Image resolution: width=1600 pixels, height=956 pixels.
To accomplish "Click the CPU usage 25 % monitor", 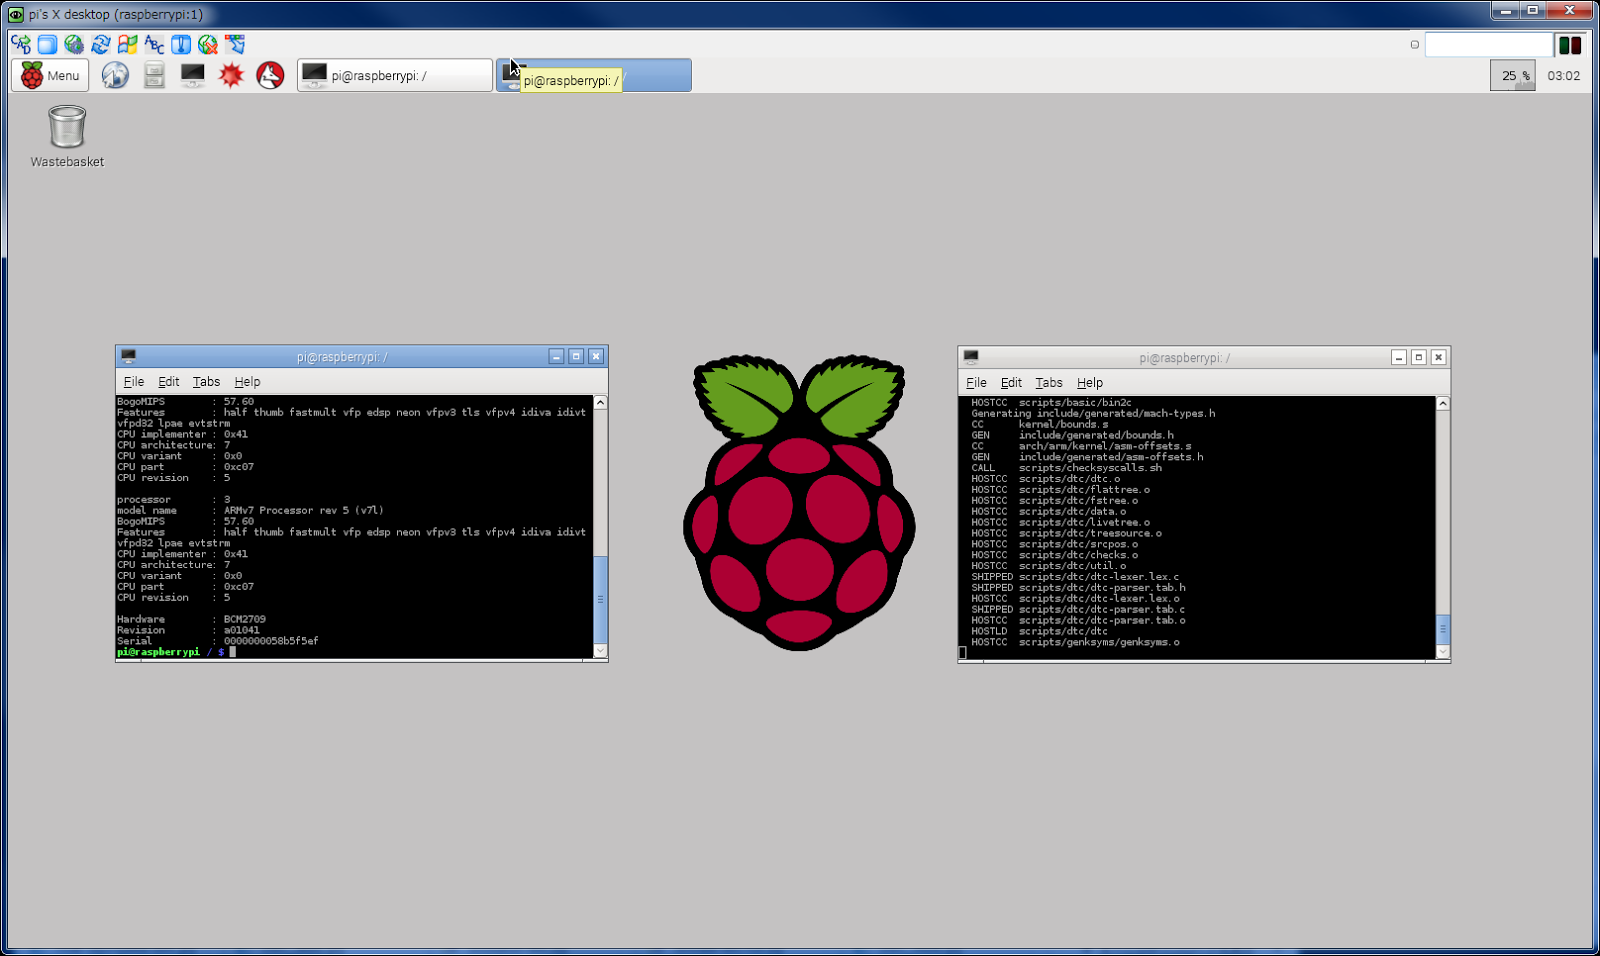I will coord(1512,75).
